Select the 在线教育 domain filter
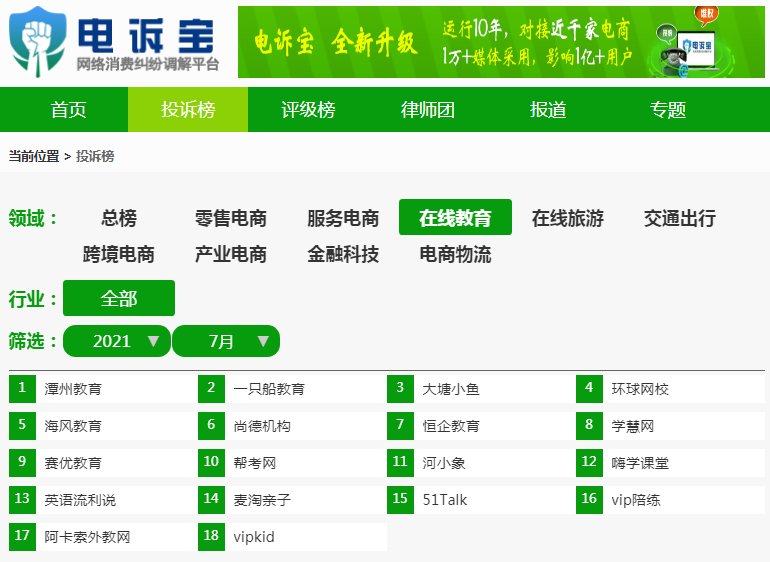The height and width of the screenshot is (562, 770). pos(455,217)
